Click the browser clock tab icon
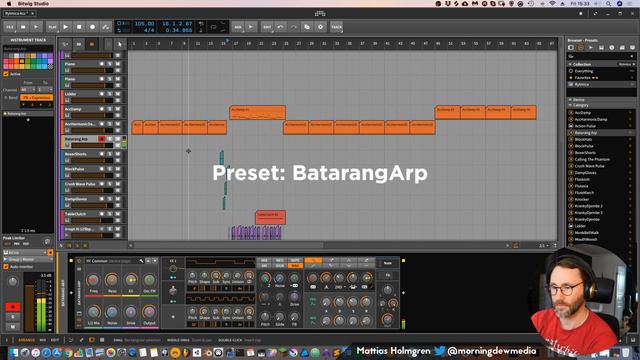This screenshot has width=640, height=360. point(612,48)
